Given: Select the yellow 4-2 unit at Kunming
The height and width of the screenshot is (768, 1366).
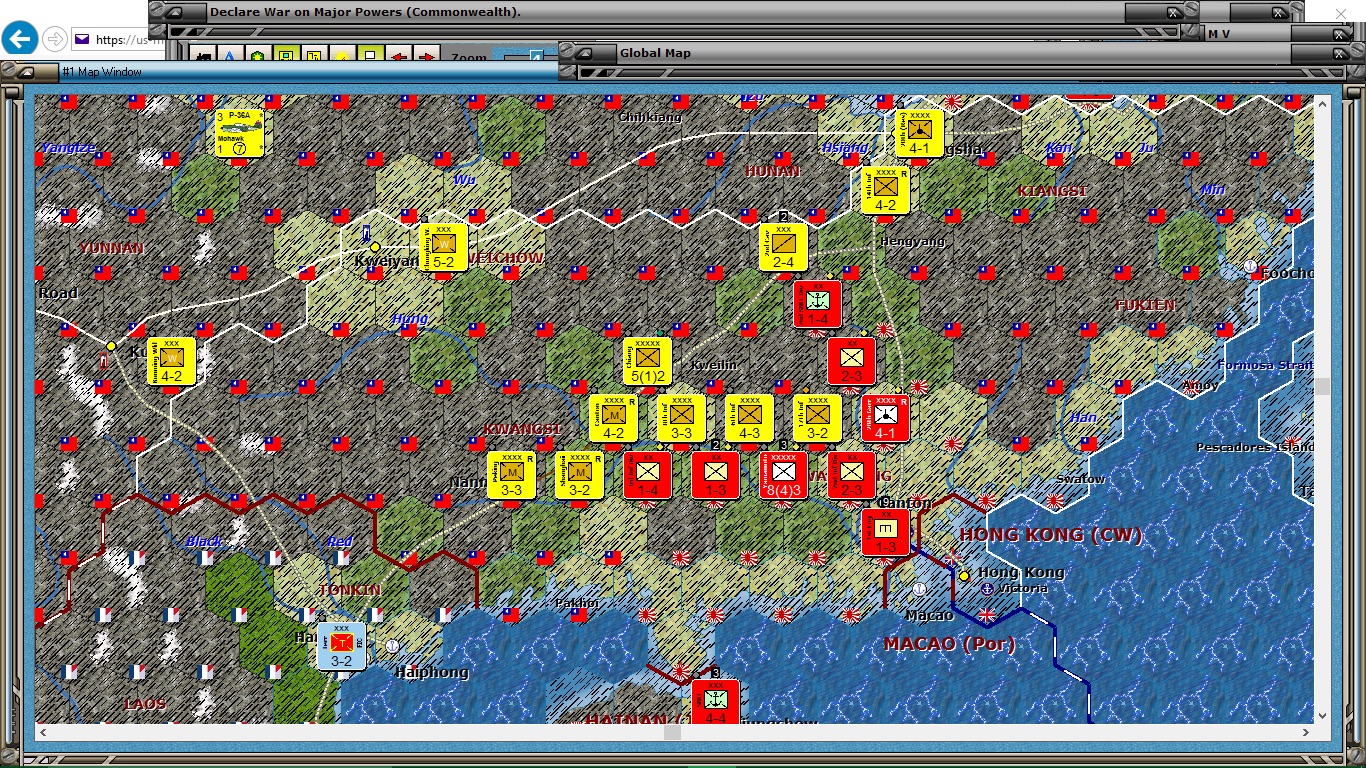Looking at the screenshot, I should coord(172,361).
